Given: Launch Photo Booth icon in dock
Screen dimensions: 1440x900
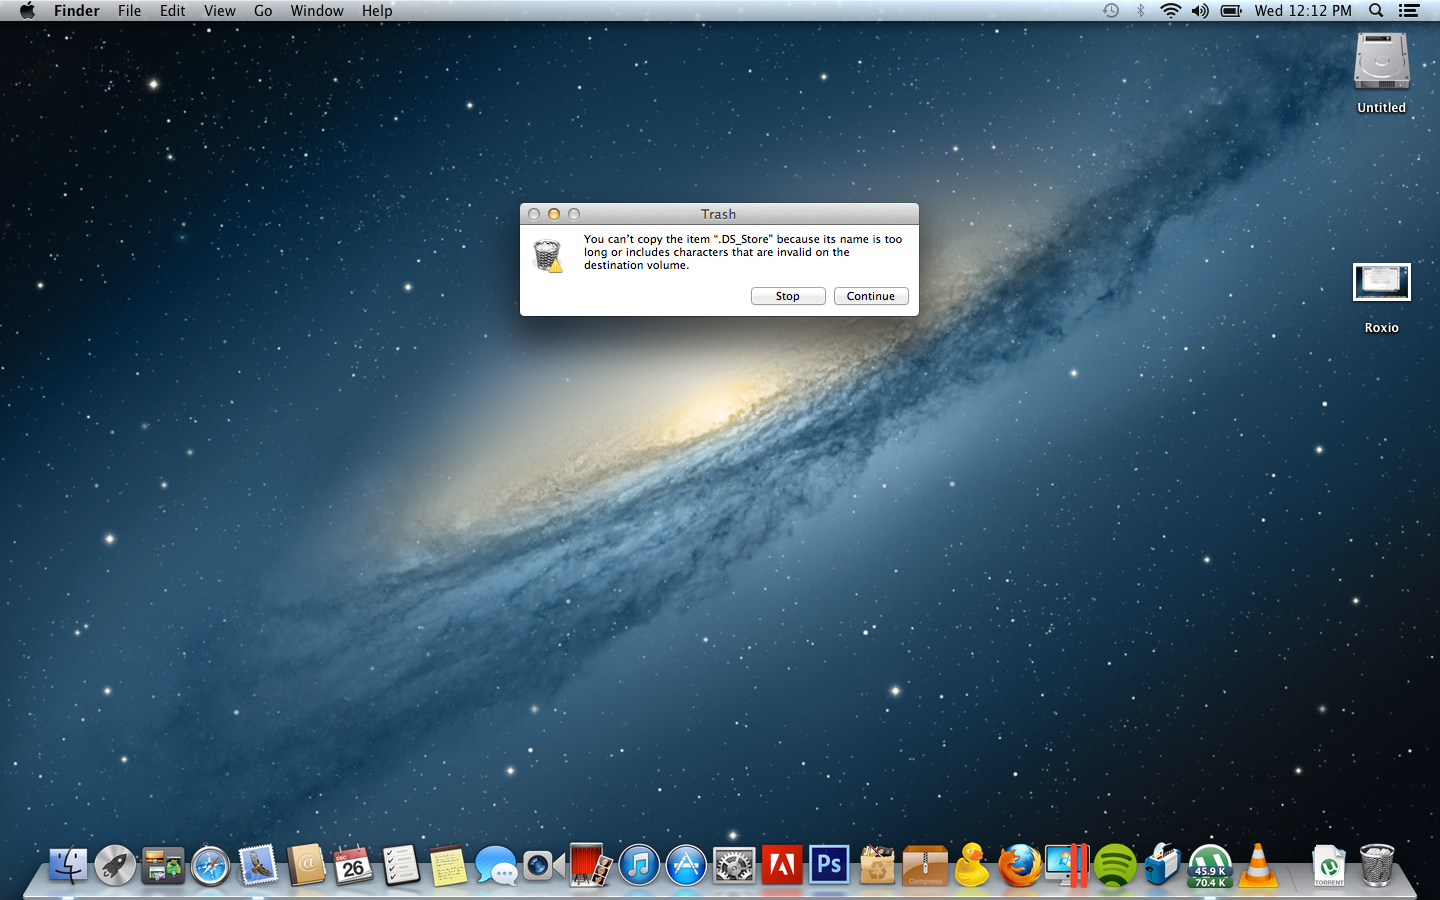Looking at the screenshot, I should point(591,866).
